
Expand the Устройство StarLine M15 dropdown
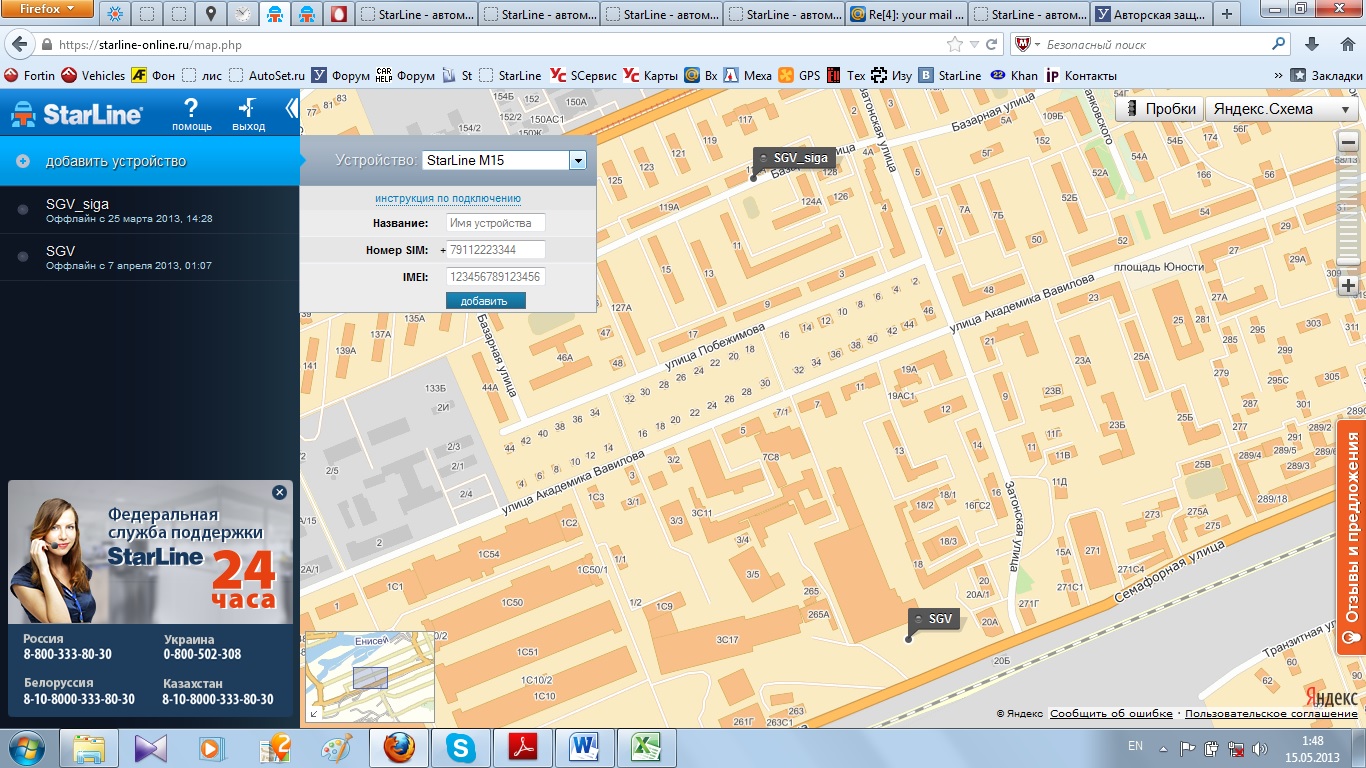[577, 160]
